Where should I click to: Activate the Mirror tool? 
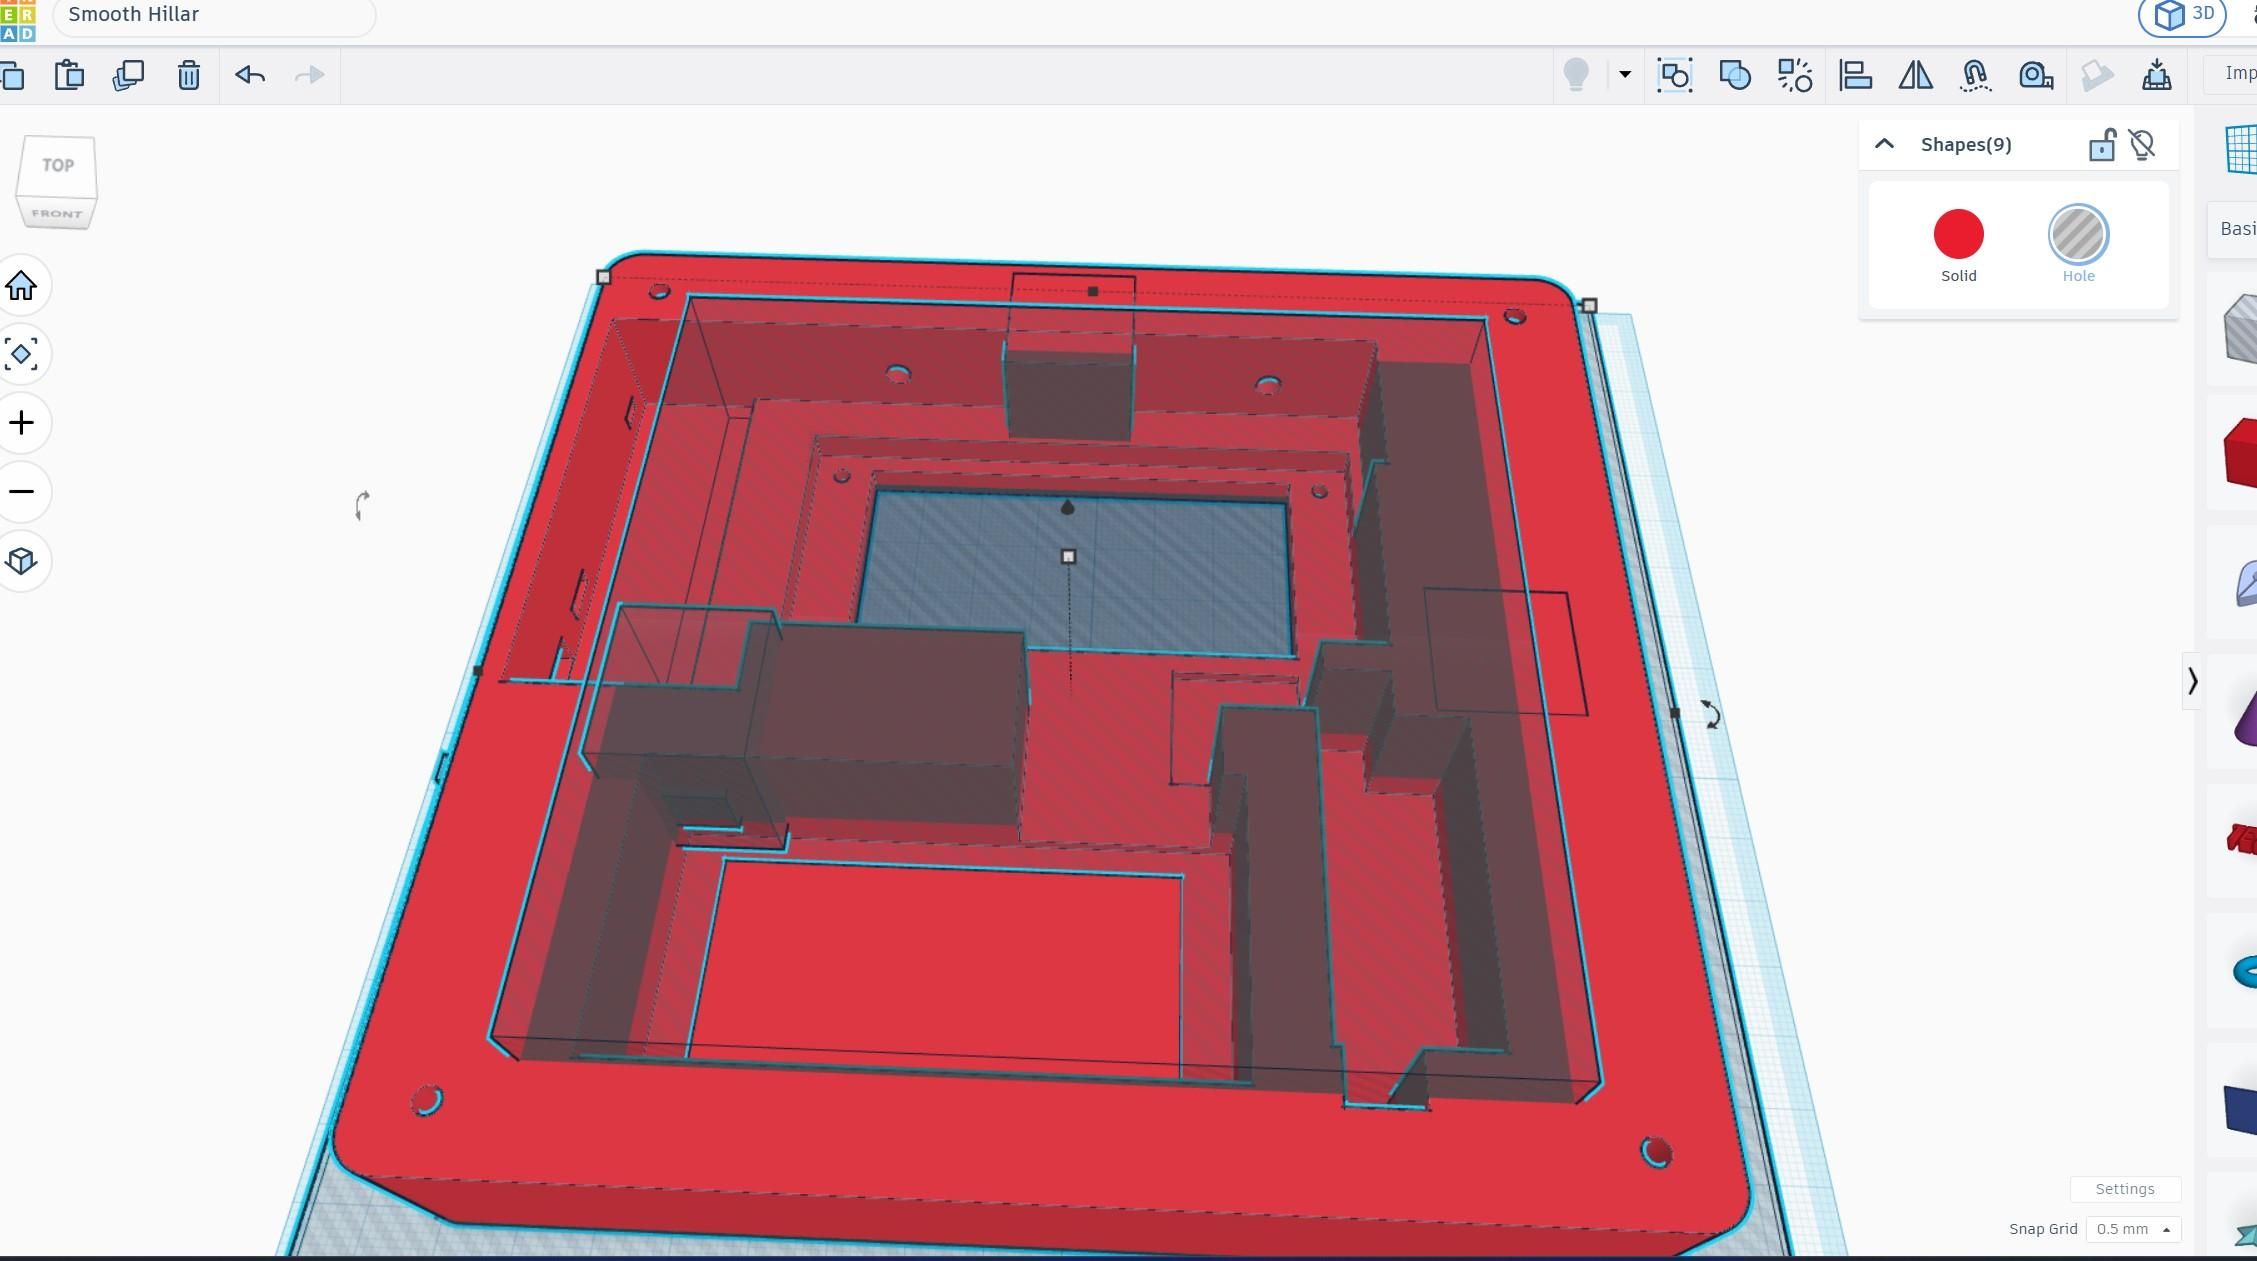click(1916, 75)
